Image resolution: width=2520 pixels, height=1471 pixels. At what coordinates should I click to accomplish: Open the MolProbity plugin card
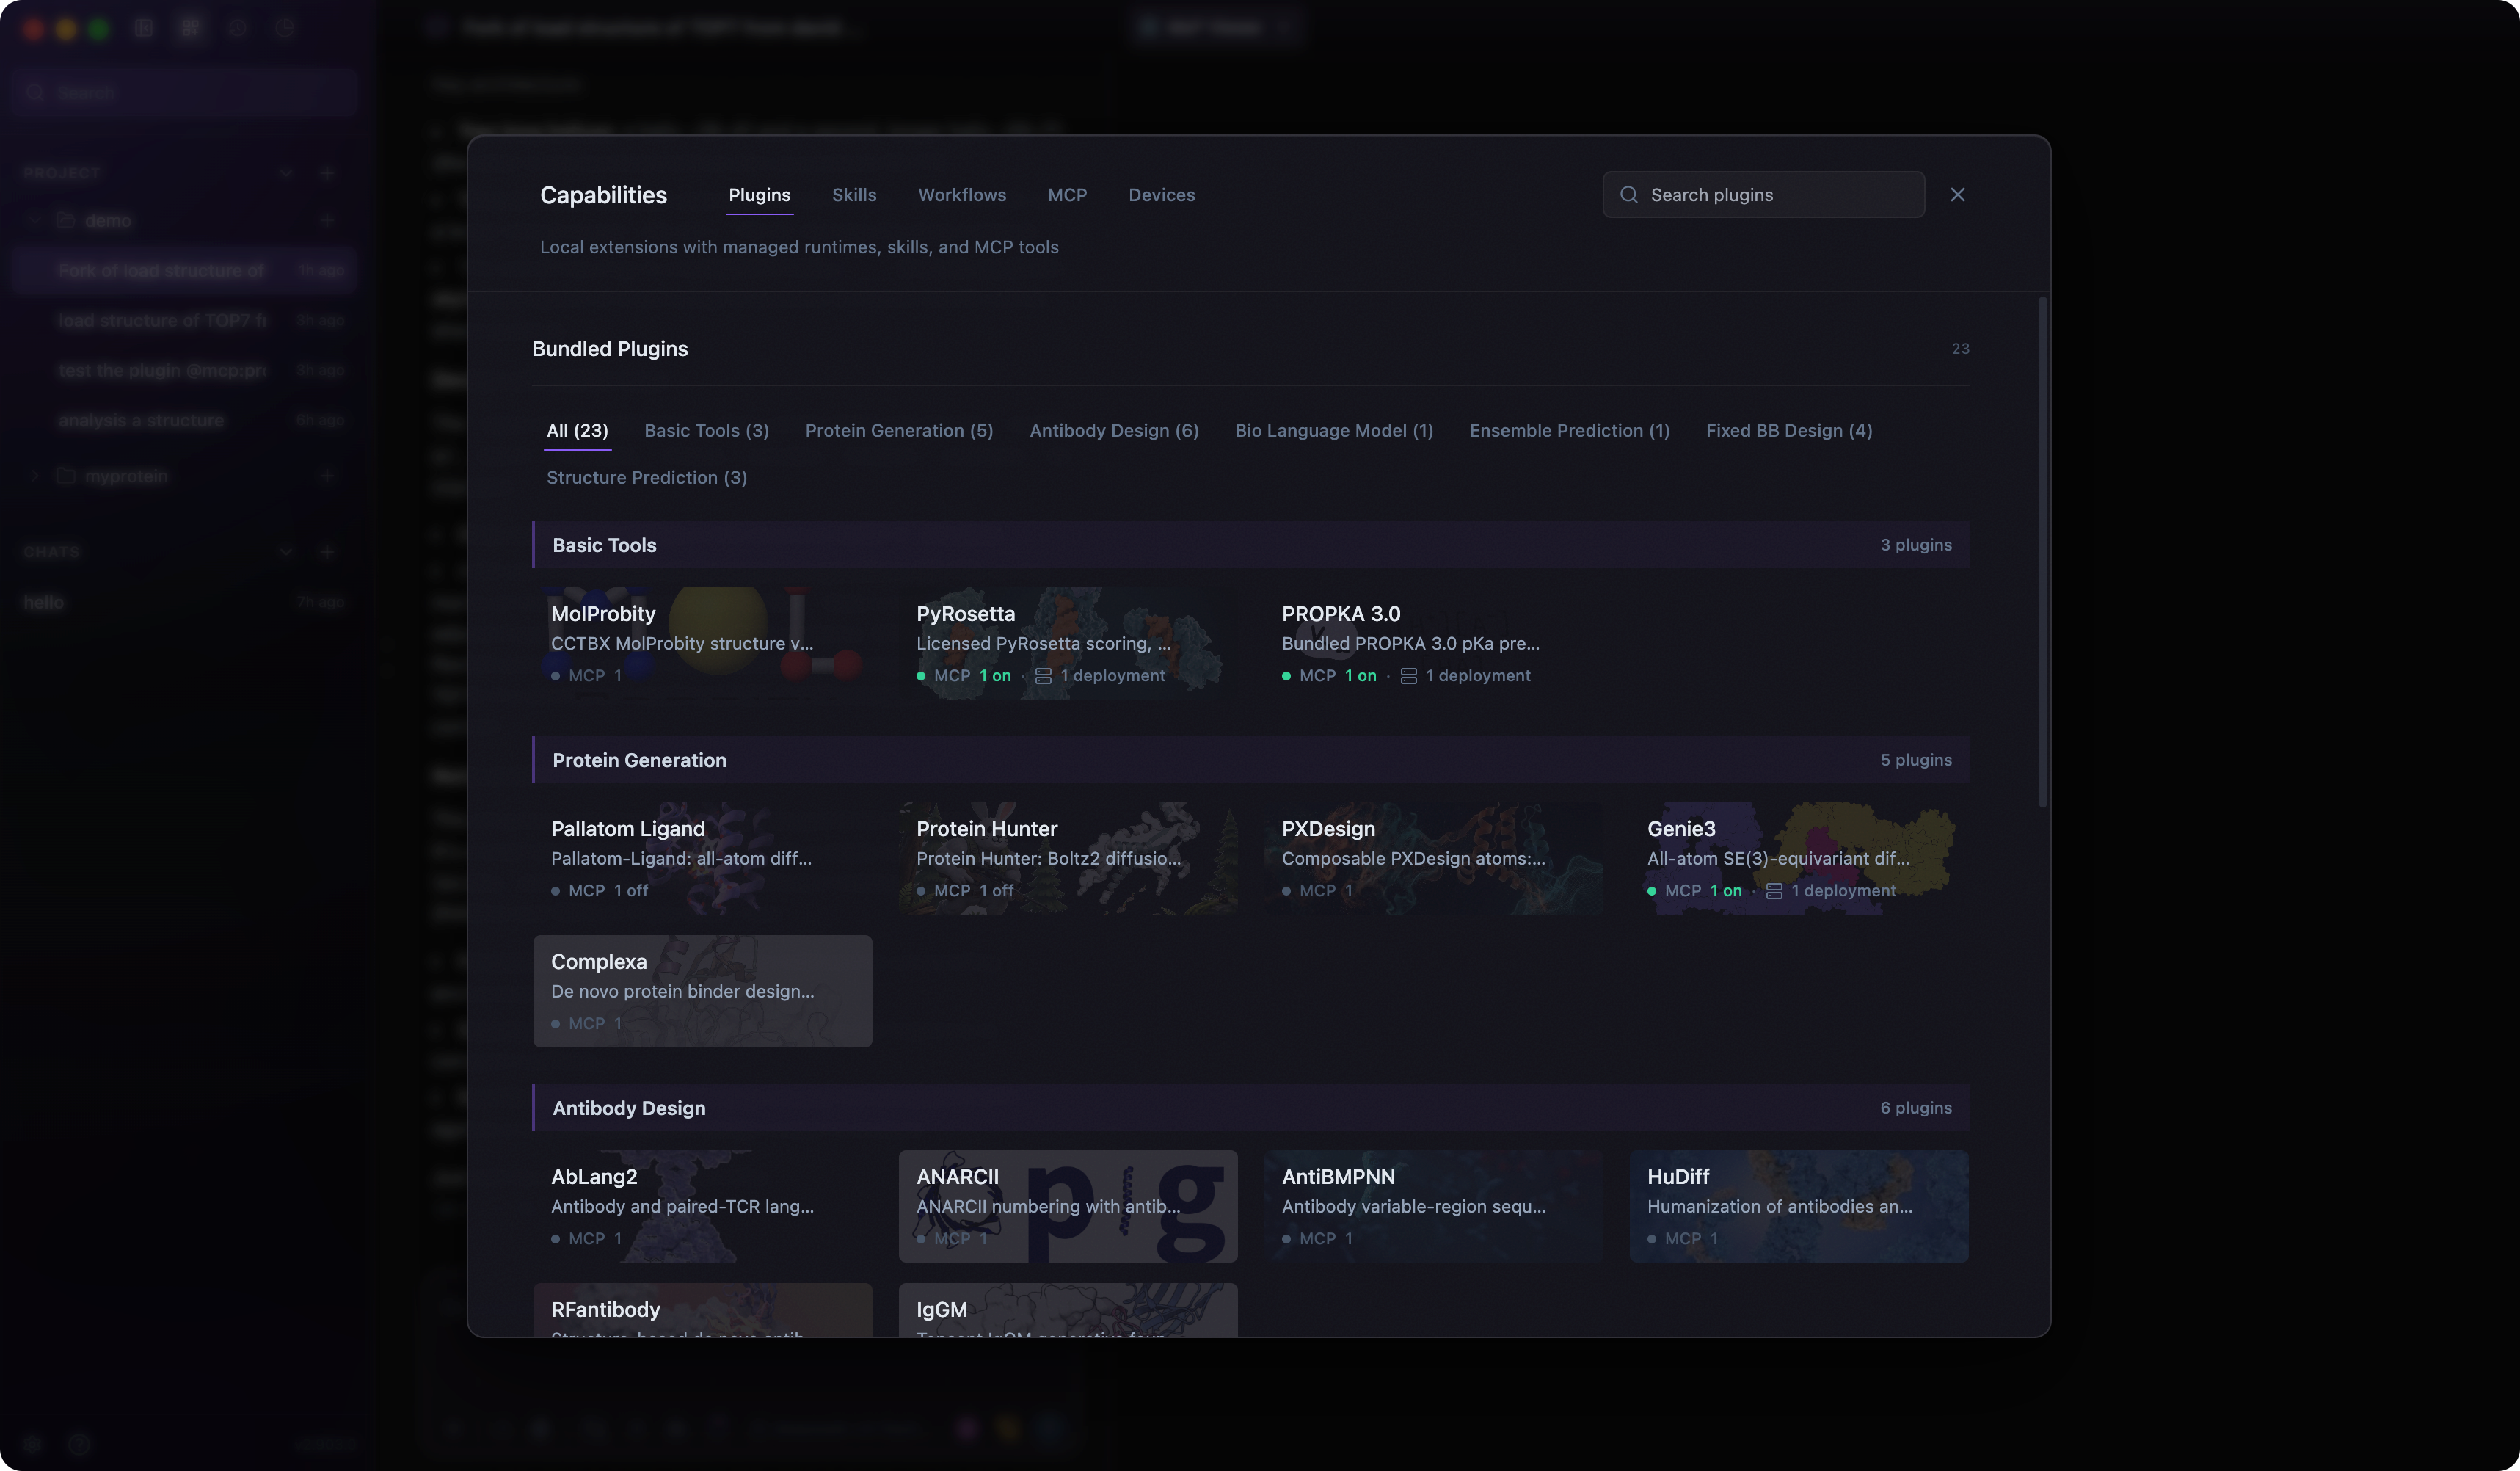[702, 643]
